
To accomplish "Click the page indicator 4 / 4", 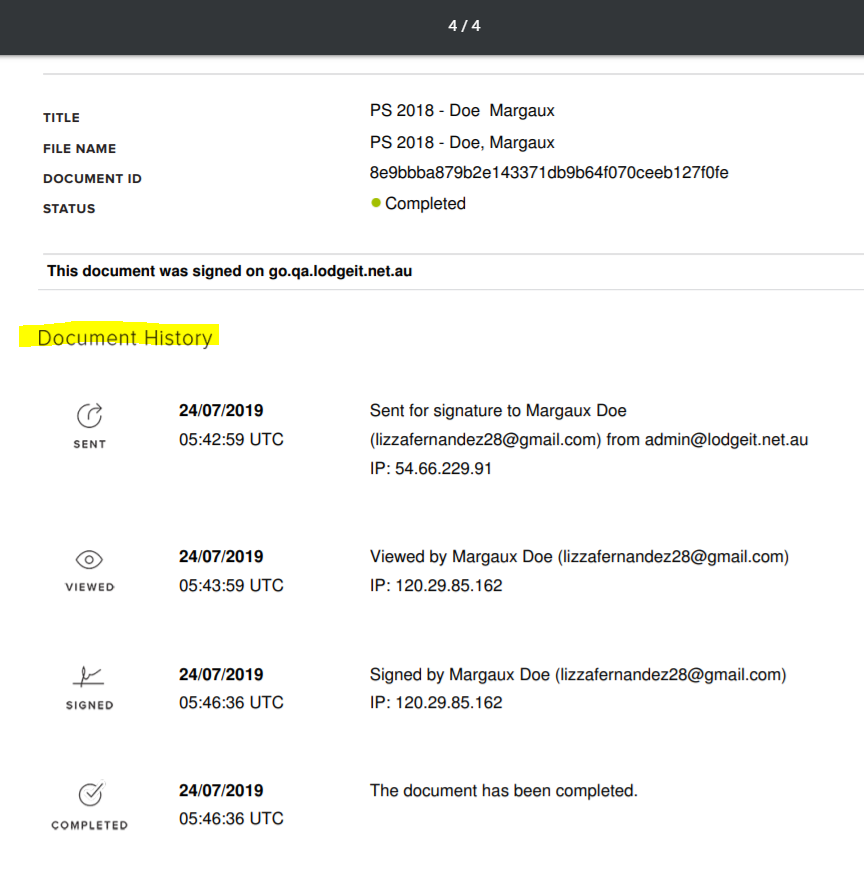I will (x=464, y=25).
